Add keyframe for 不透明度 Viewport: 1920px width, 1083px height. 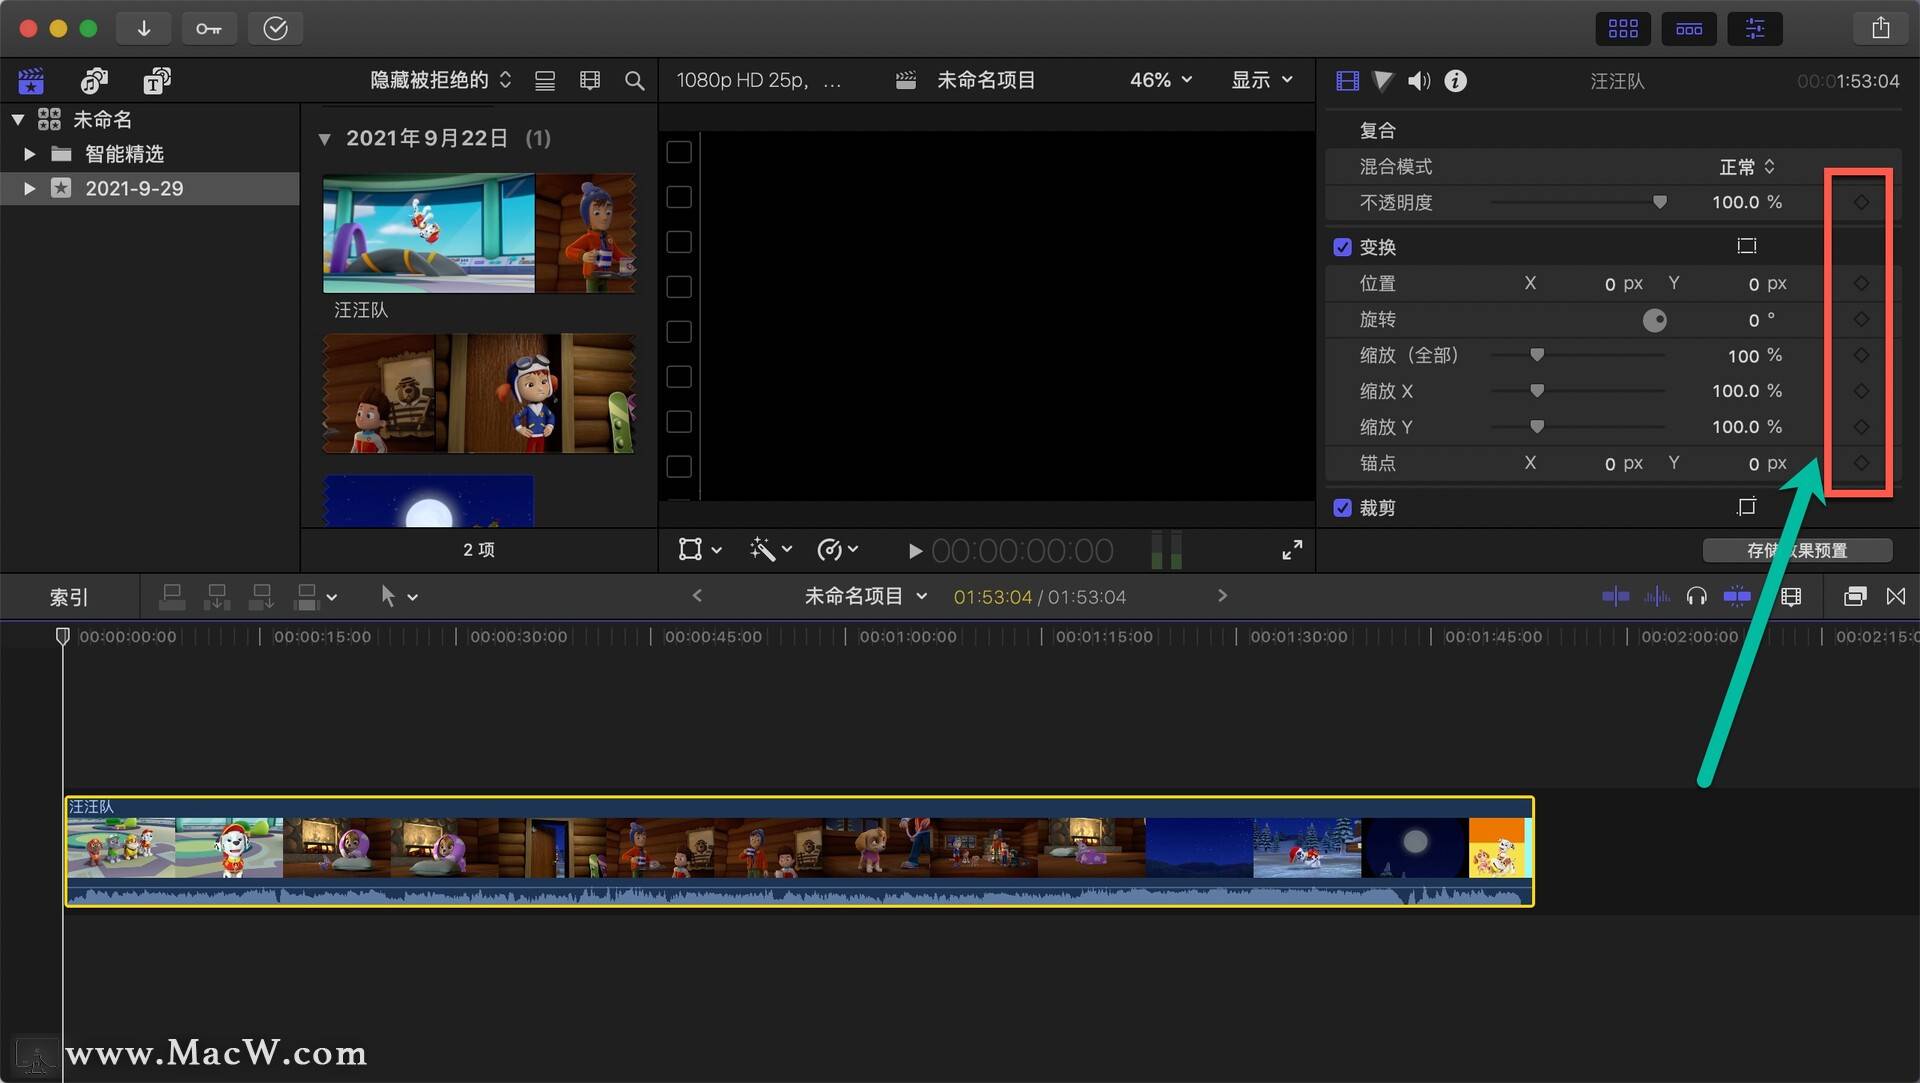tap(1861, 202)
